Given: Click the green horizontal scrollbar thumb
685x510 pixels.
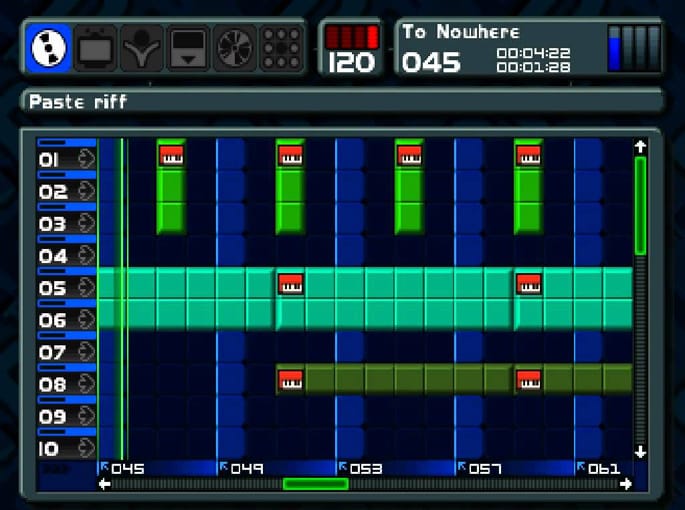Looking at the screenshot, I should (315, 484).
